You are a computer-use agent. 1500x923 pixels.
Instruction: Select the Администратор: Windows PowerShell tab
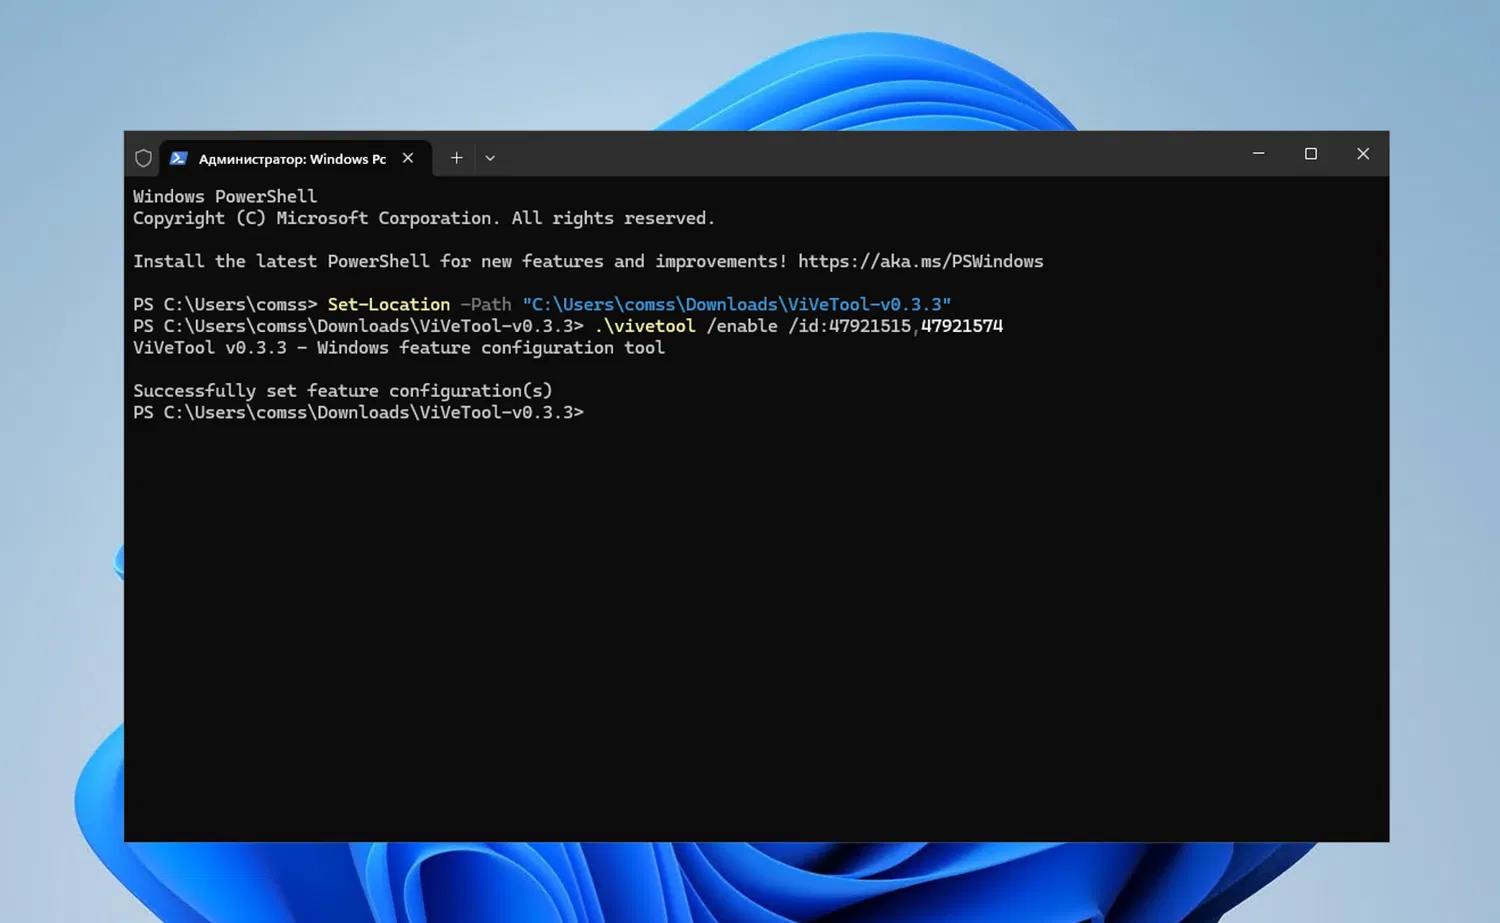pyautogui.click(x=296, y=158)
